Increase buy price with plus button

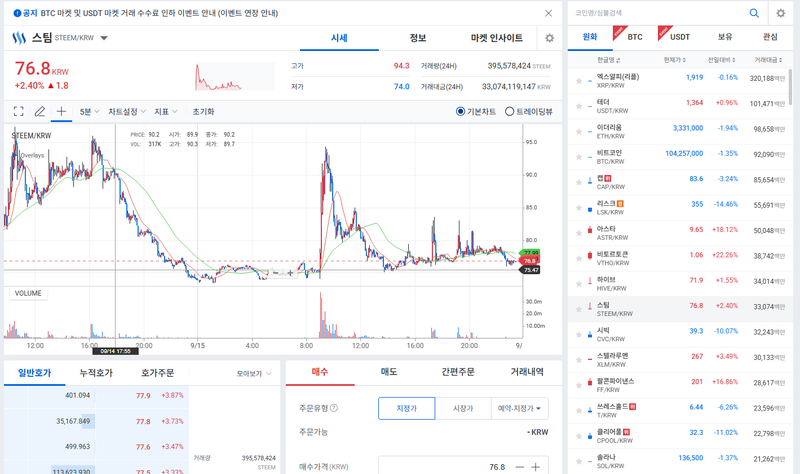point(535,467)
